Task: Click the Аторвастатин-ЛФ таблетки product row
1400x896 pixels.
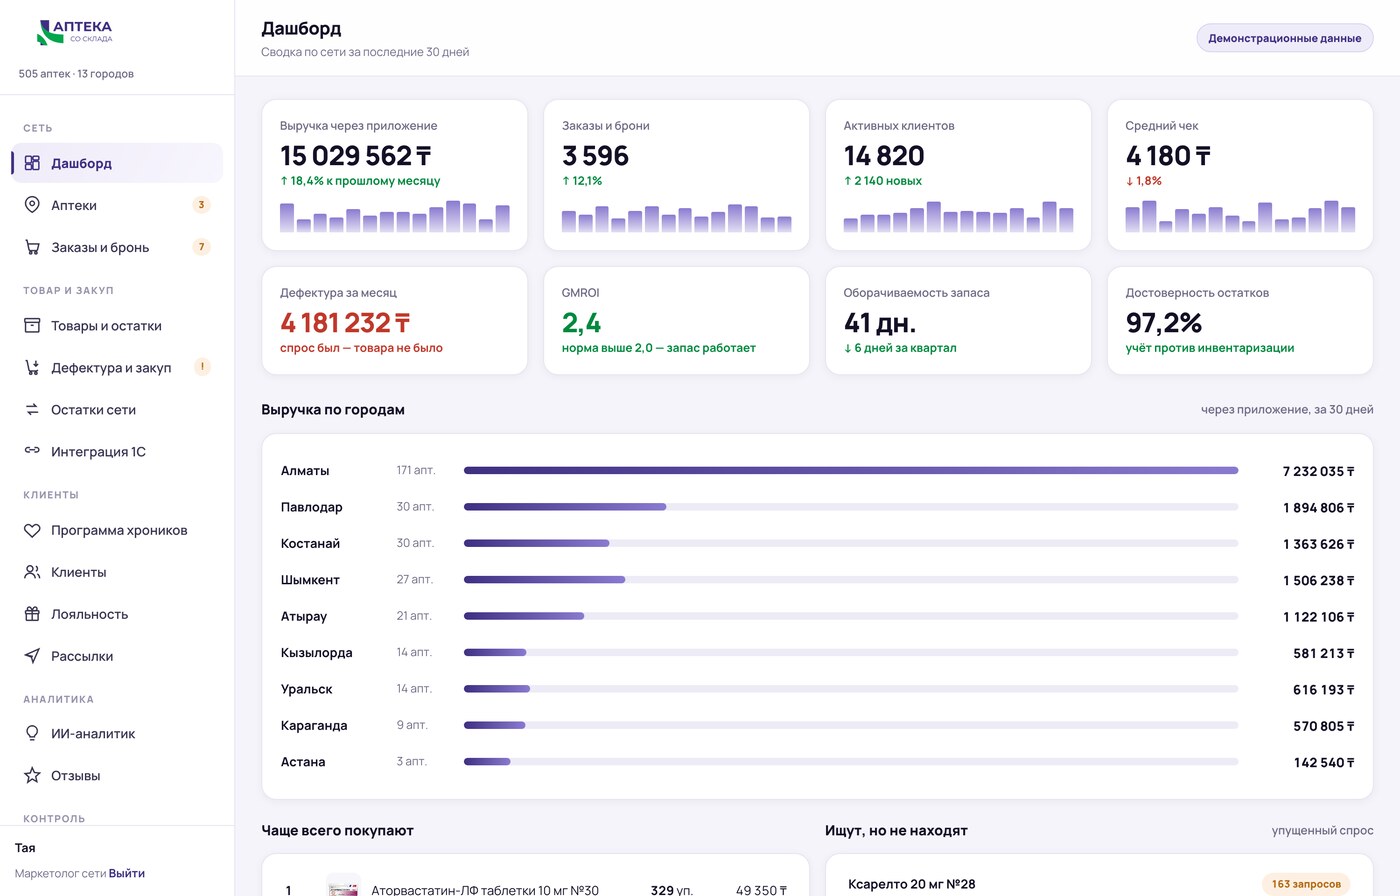Action: coord(535,889)
